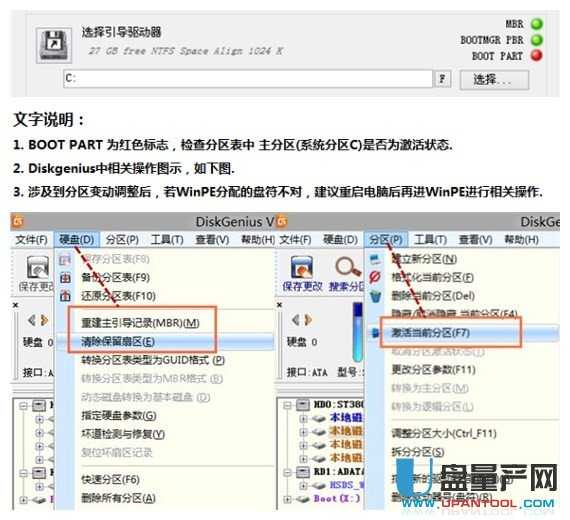
Task: Open the 分区(P) menu in right window
Action: point(386,240)
